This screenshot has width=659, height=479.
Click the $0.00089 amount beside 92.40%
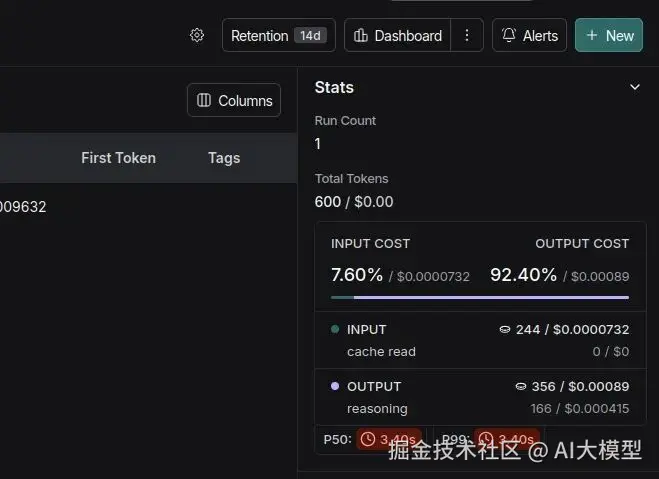coord(600,276)
